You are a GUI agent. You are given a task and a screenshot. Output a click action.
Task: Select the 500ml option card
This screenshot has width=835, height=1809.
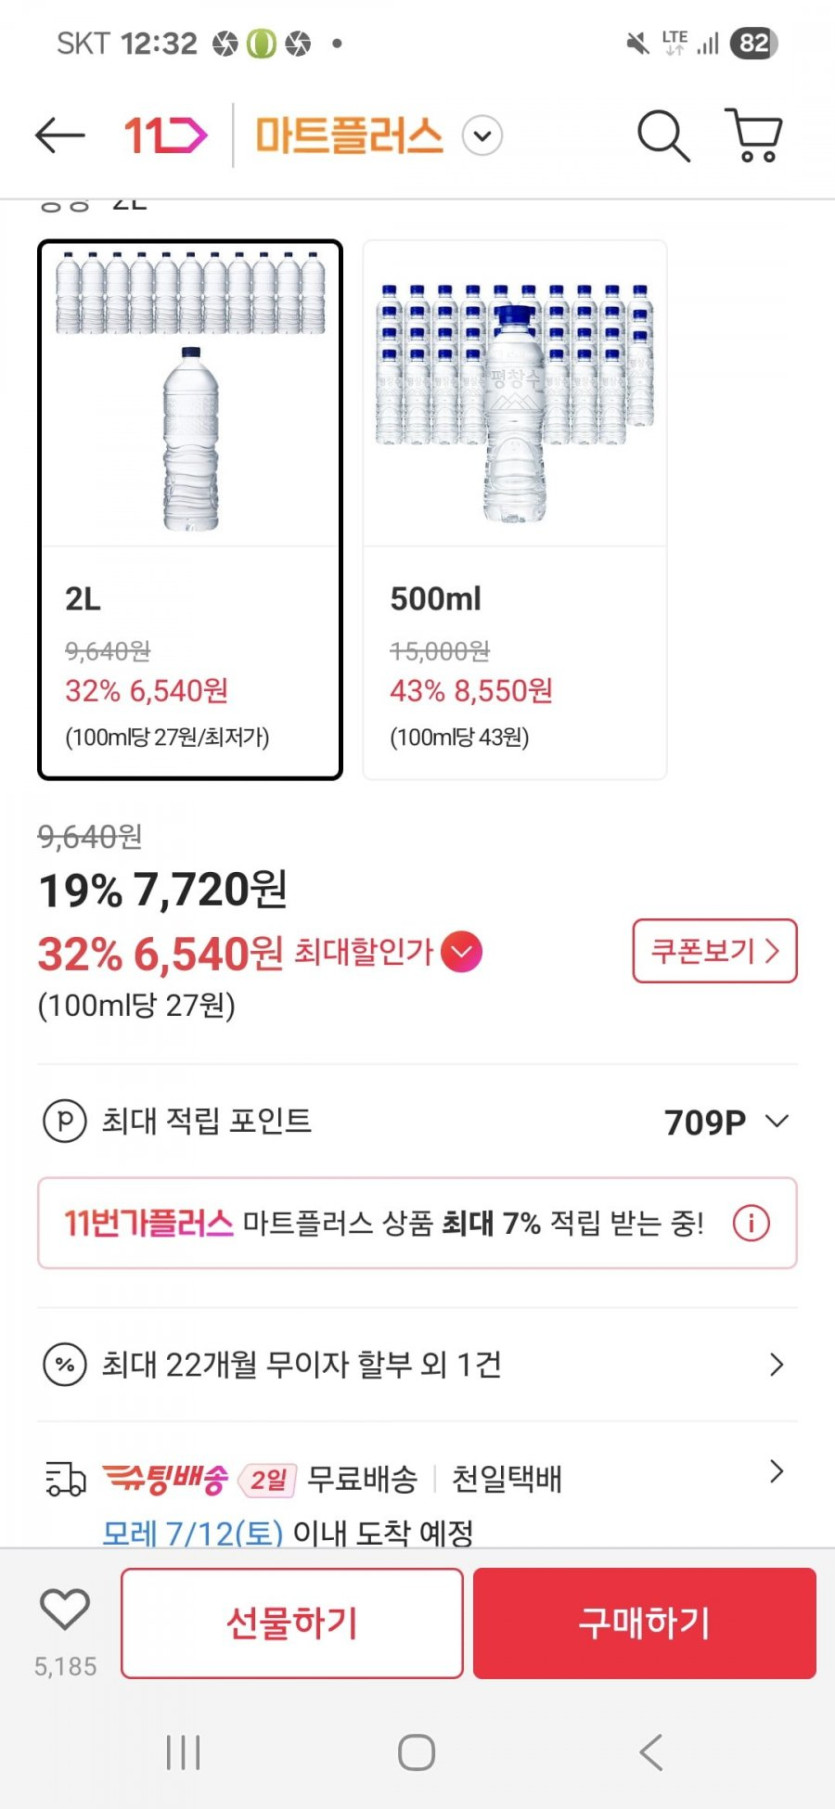click(x=514, y=510)
